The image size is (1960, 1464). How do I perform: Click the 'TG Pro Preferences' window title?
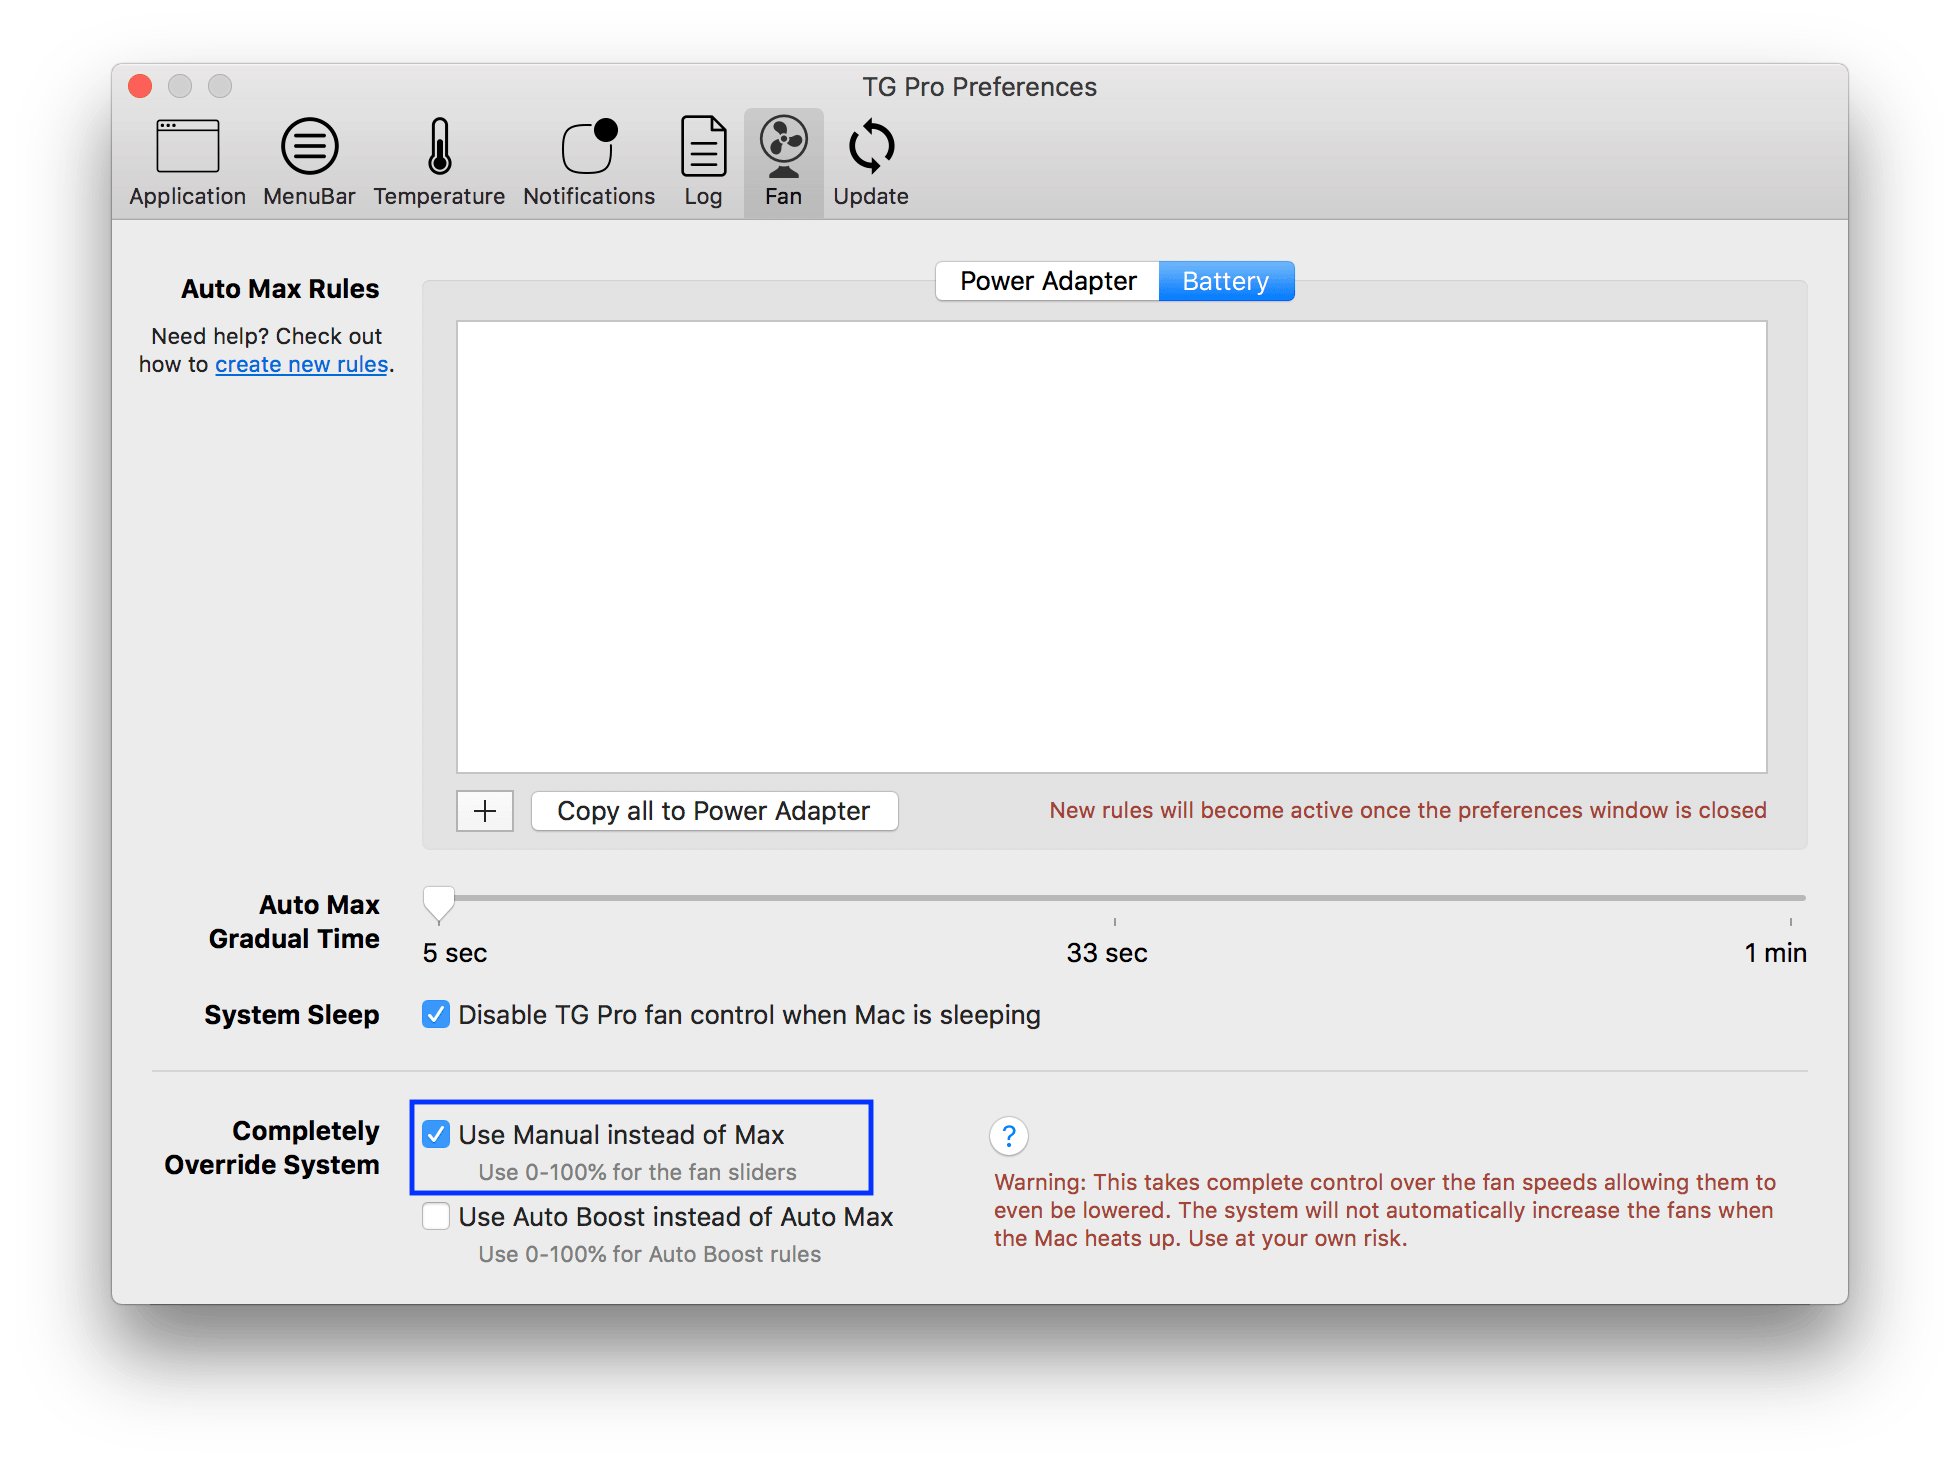980,87
